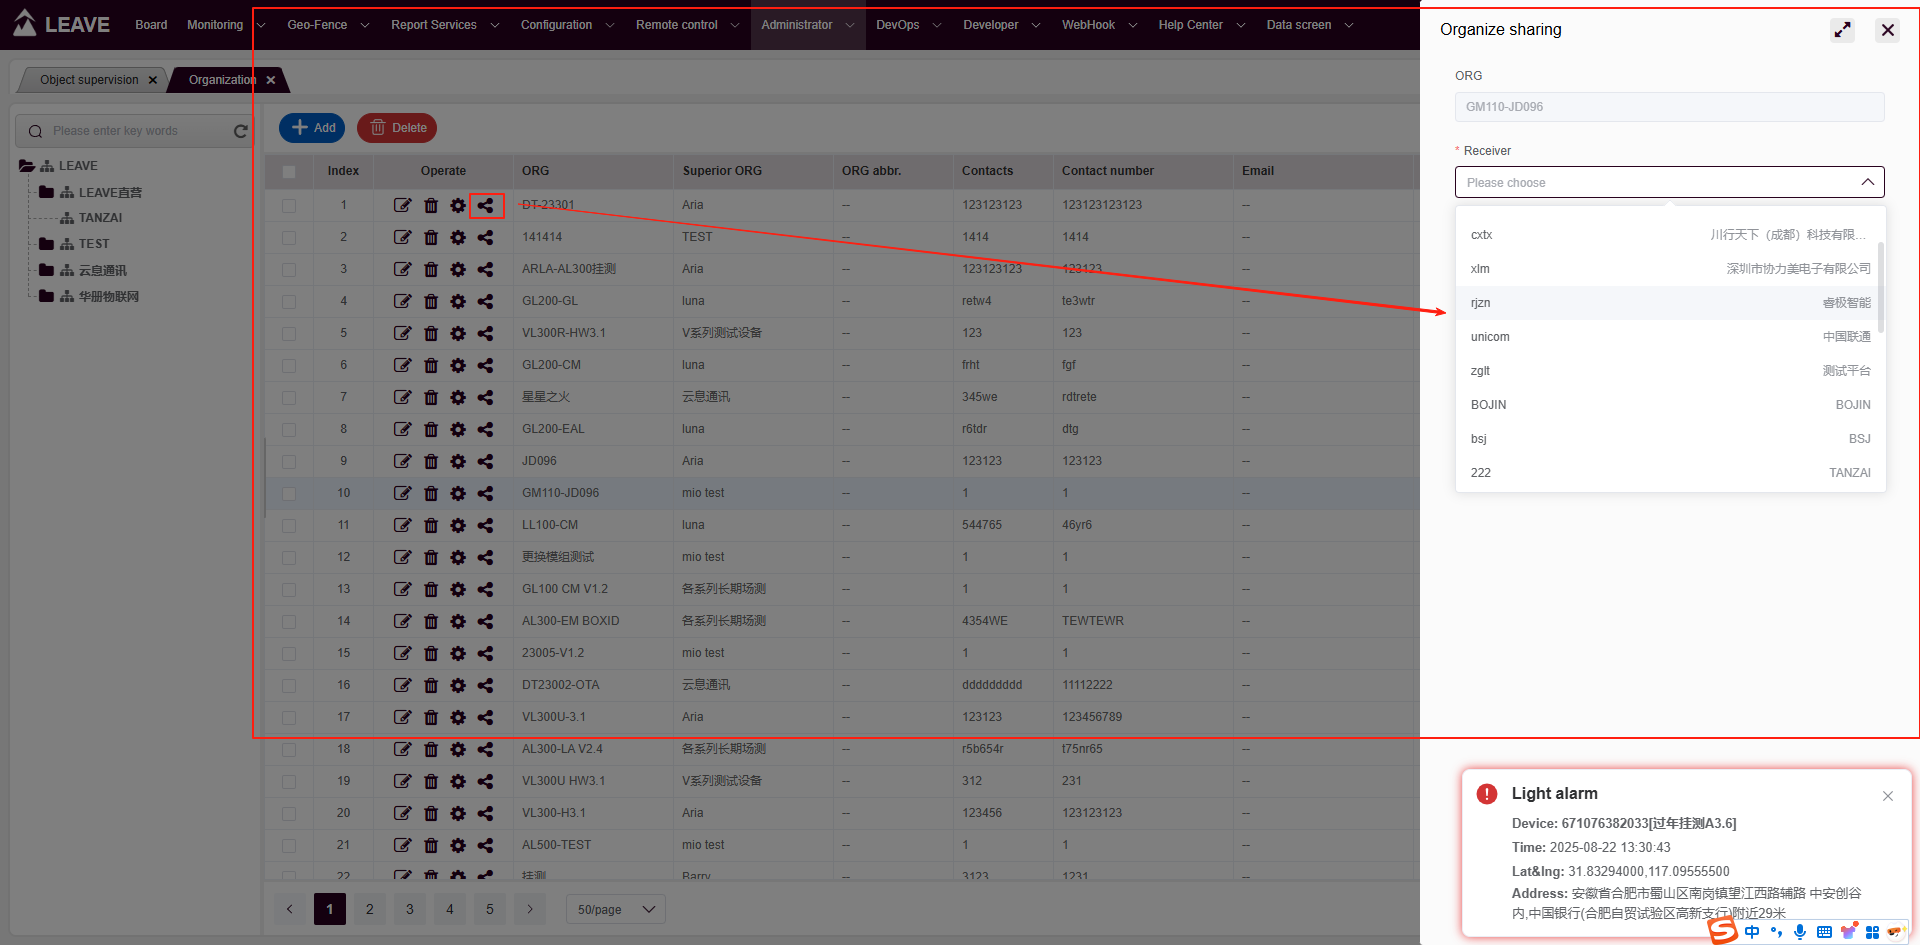Select the checkbox for row 8 GL200-EAL
Screen dimensions: 1920x945
(289, 429)
